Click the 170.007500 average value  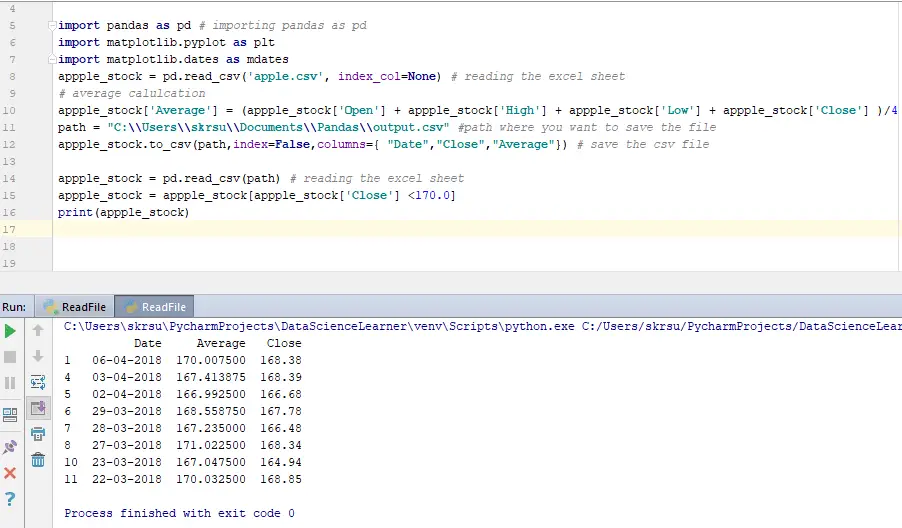click(x=211, y=360)
